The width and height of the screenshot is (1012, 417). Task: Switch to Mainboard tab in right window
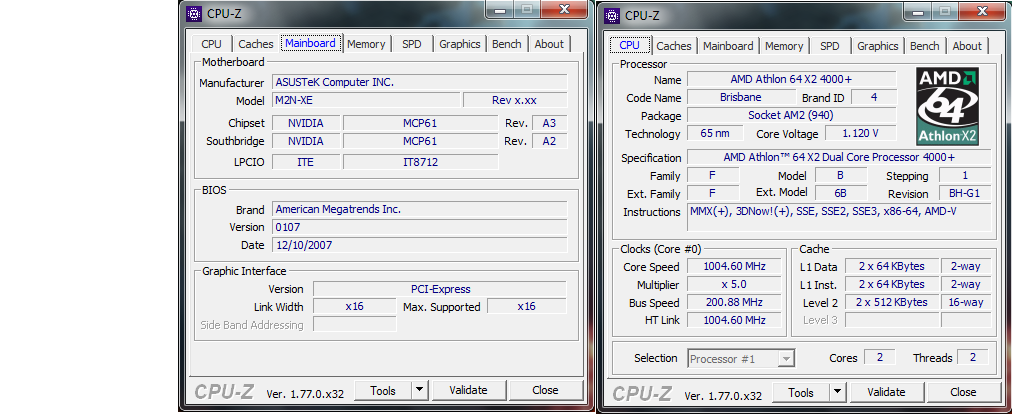728,46
